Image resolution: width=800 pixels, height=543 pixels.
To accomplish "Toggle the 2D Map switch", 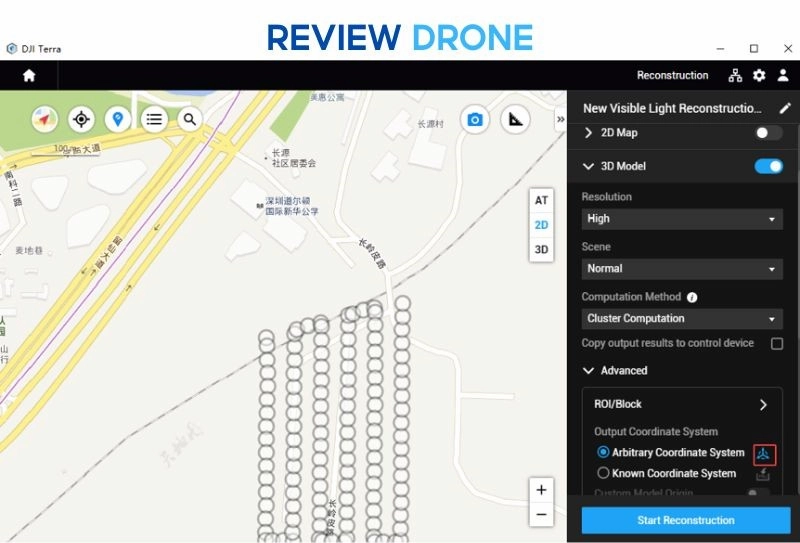I will coord(768,133).
